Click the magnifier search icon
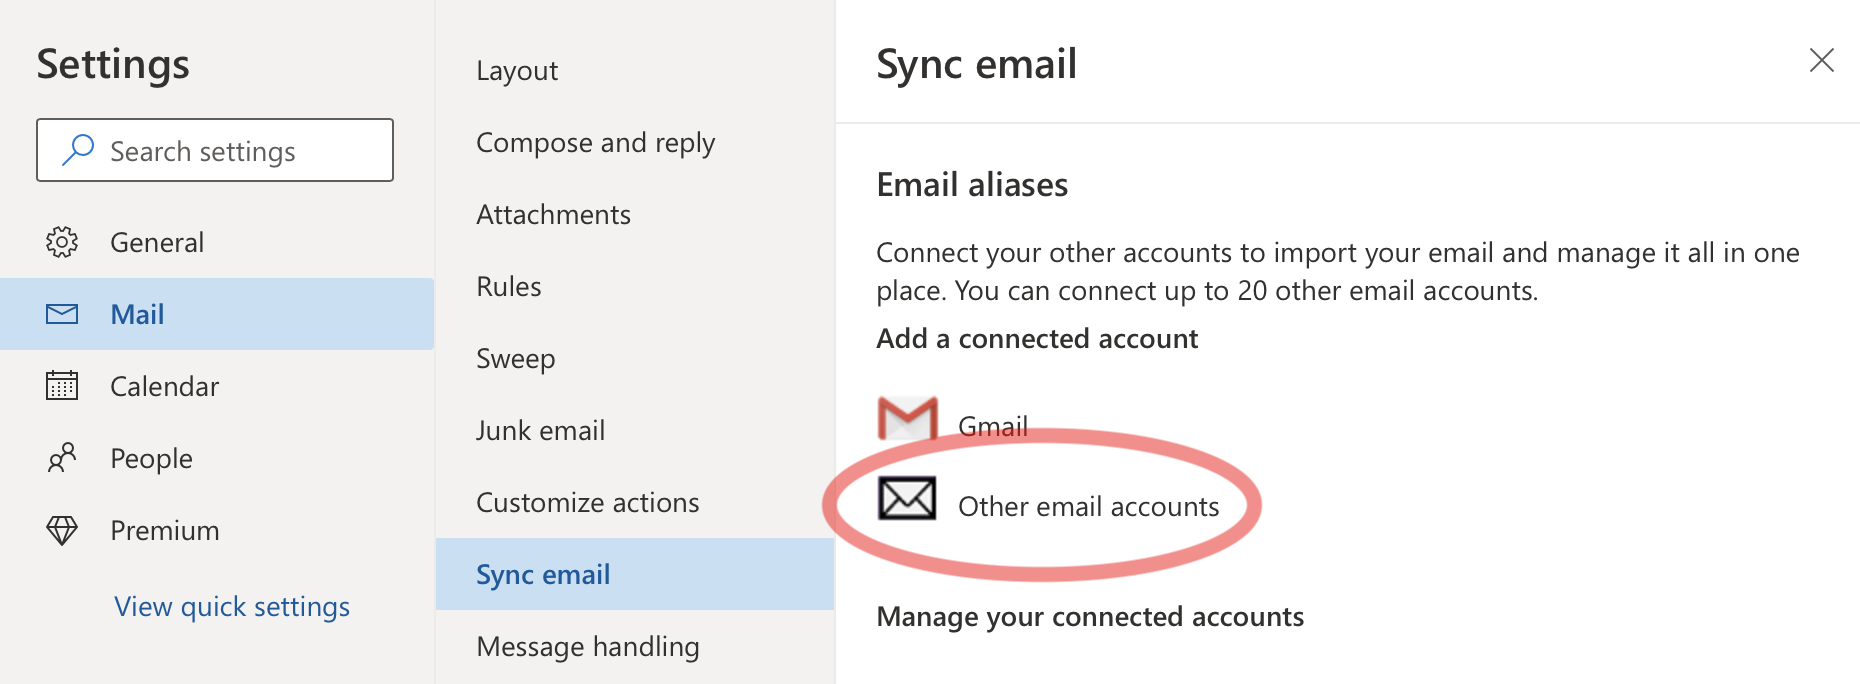Image resolution: width=1860 pixels, height=684 pixels. 78,150
